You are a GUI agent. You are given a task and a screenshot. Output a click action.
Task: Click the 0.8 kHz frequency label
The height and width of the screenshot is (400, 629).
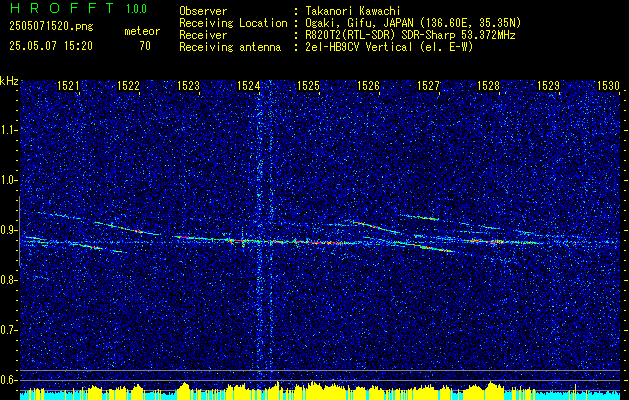8,280
